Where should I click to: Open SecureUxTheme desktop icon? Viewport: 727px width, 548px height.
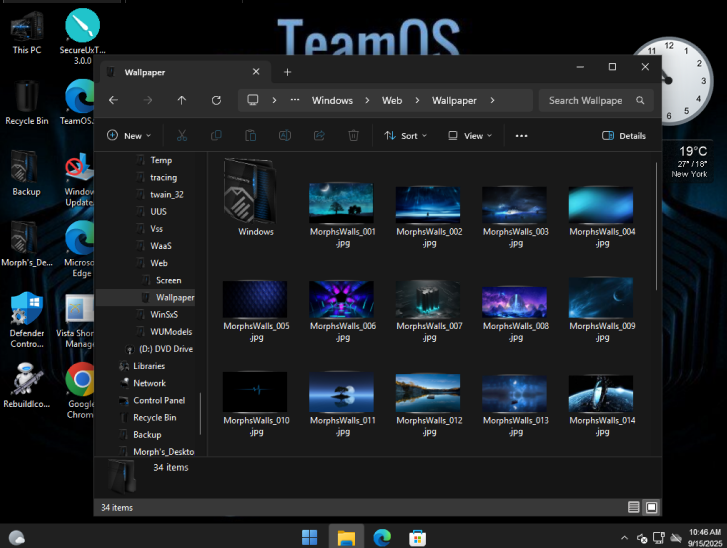pyautogui.click(x=83, y=37)
